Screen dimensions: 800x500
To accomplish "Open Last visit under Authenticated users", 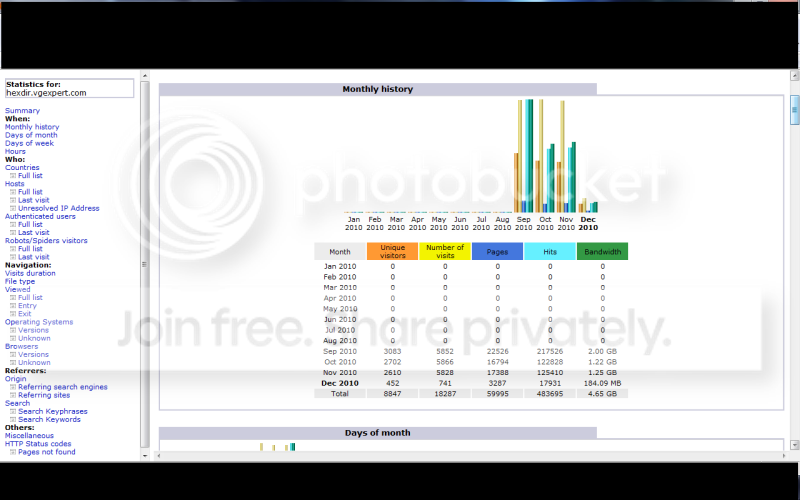I will pyautogui.click(x=34, y=232).
